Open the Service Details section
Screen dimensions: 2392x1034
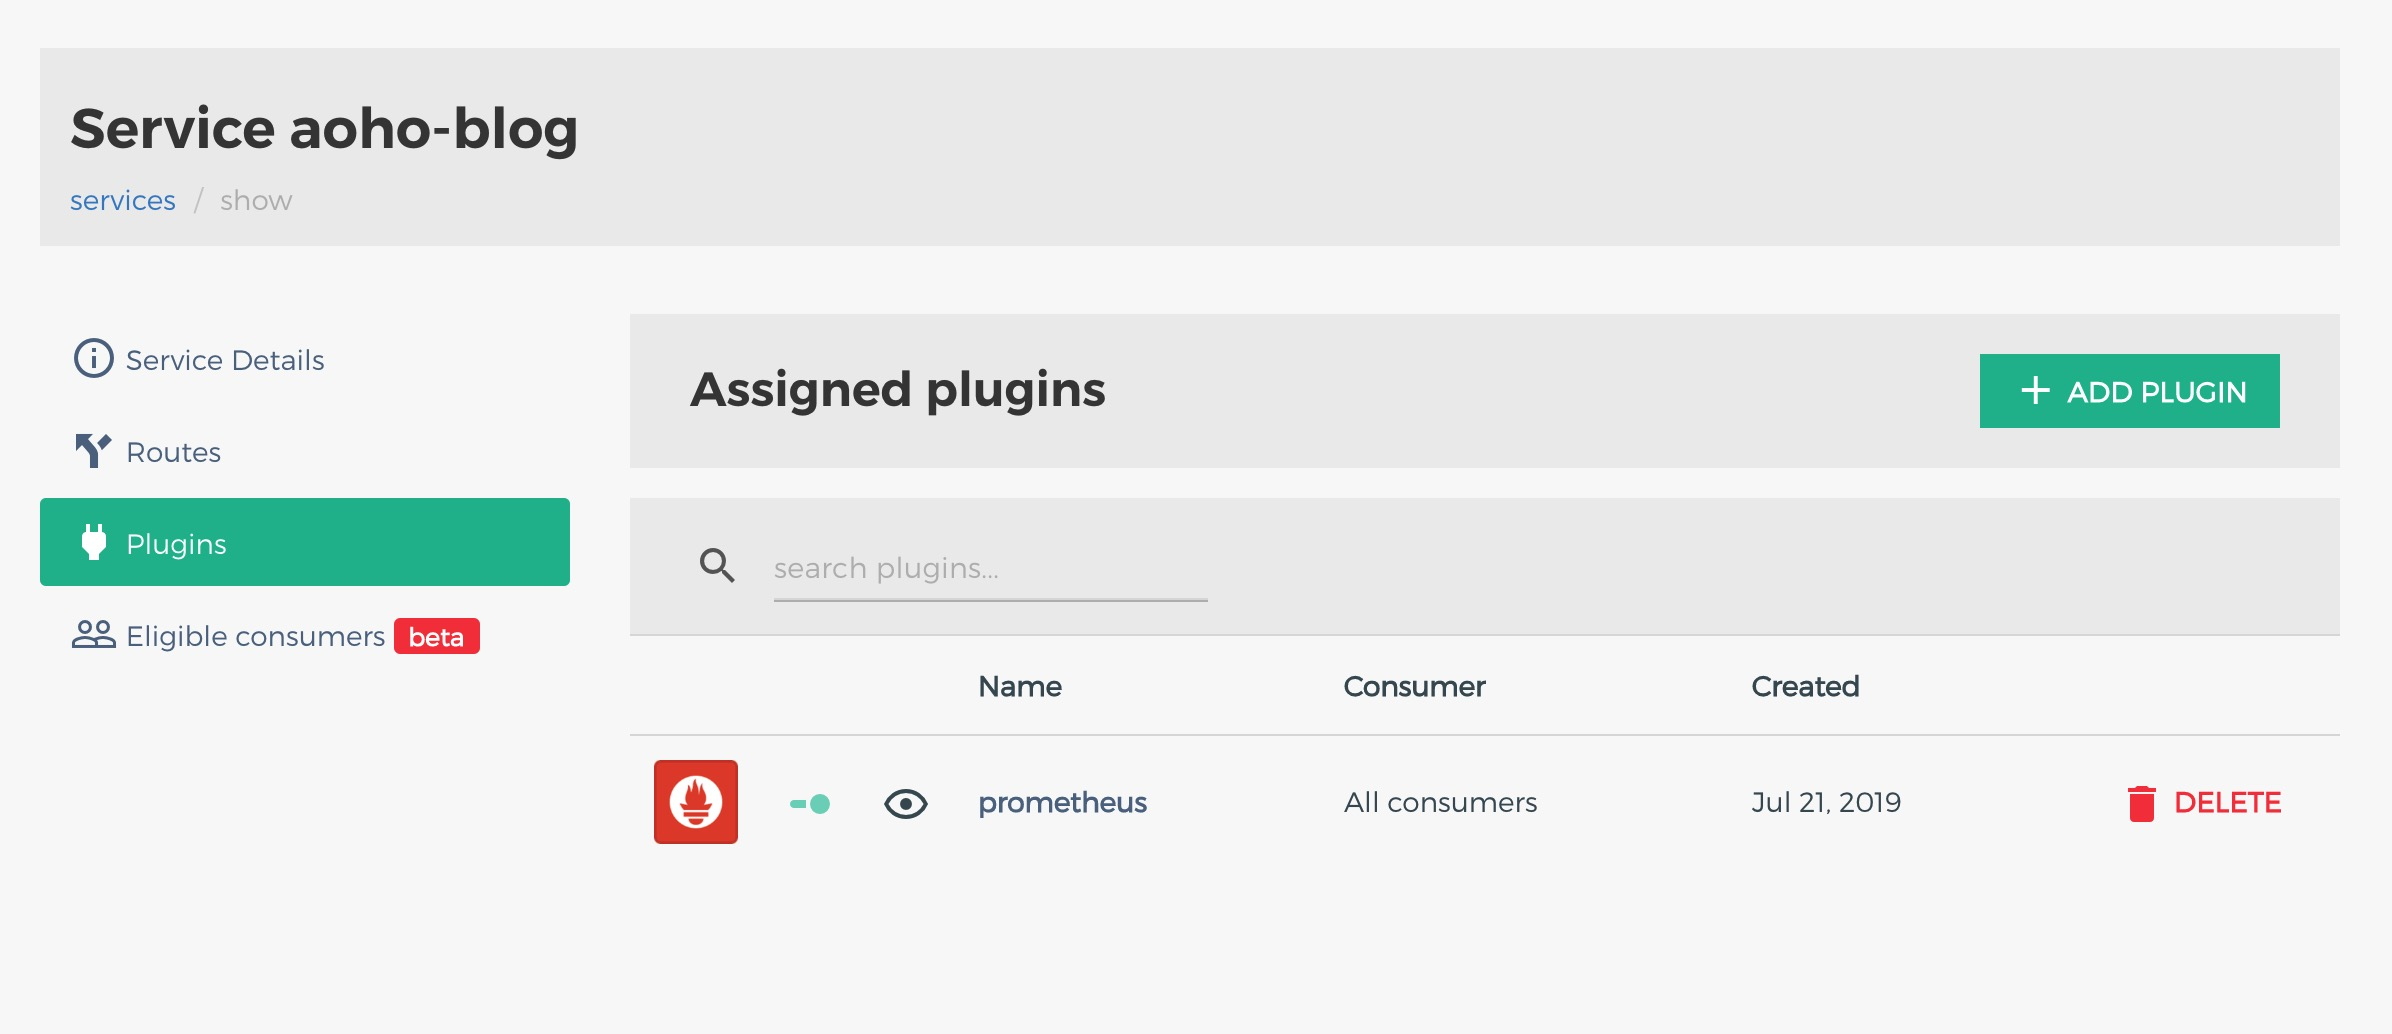[x=225, y=360]
